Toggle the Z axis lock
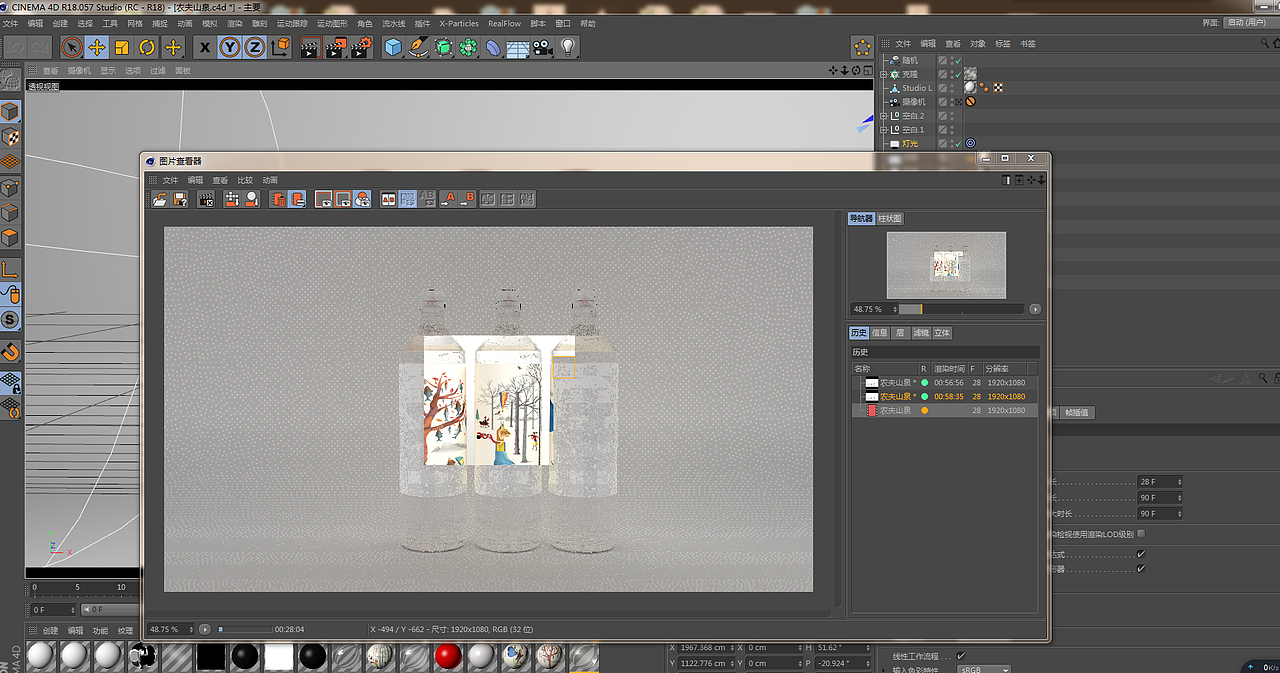Screen dimensions: 1280x673 click(x=255, y=47)
